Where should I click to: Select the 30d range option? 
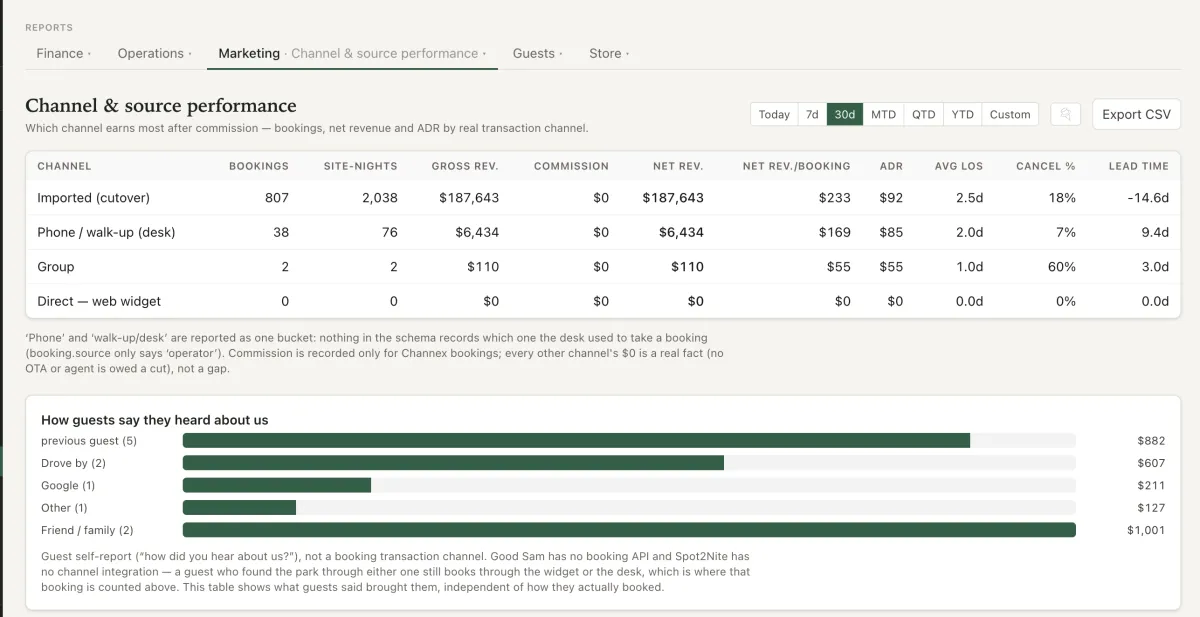tap(845, 114)
